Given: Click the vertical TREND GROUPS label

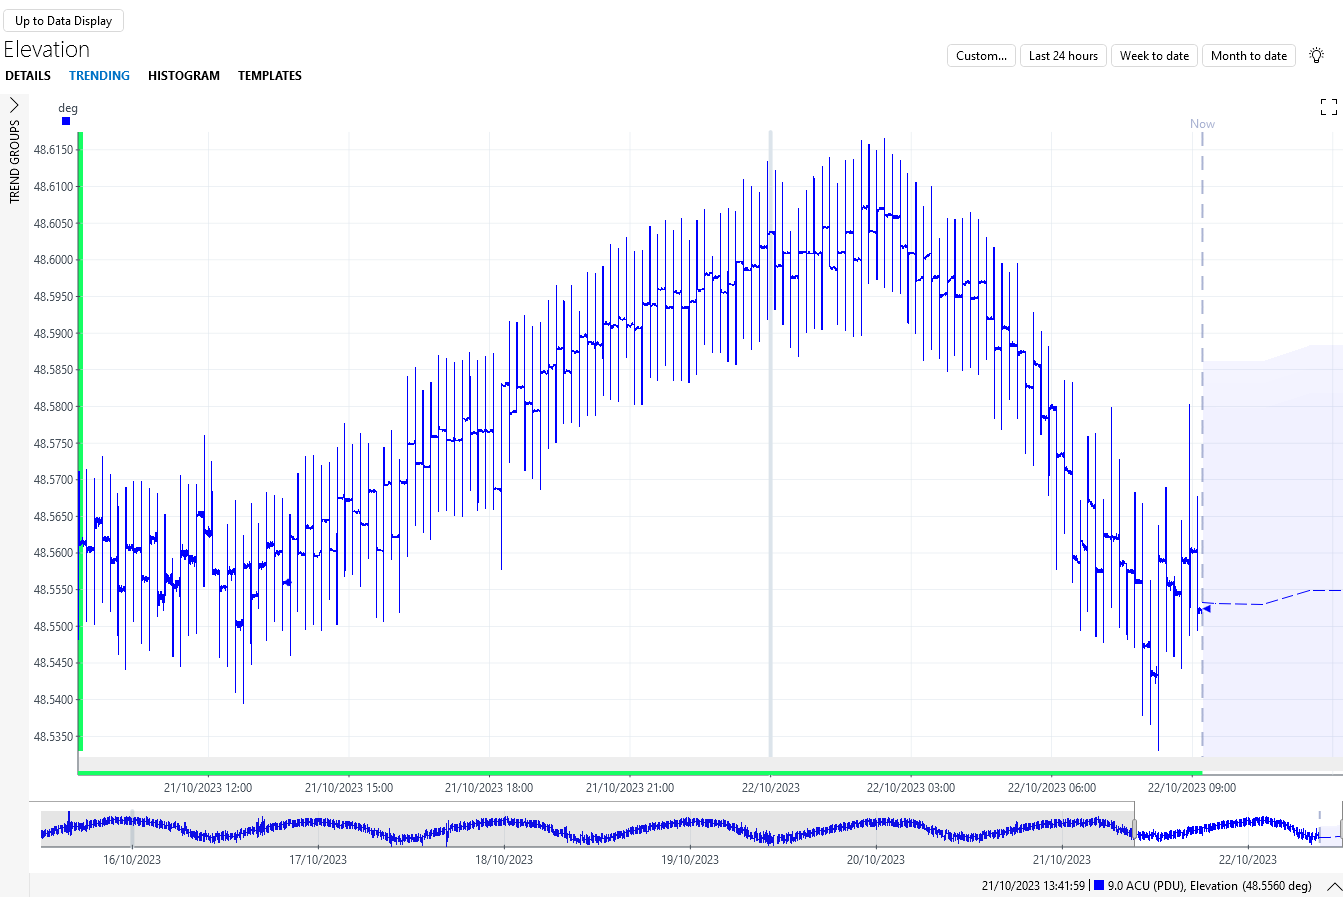Looking at the screenshot, I should [x=15, y=162].
